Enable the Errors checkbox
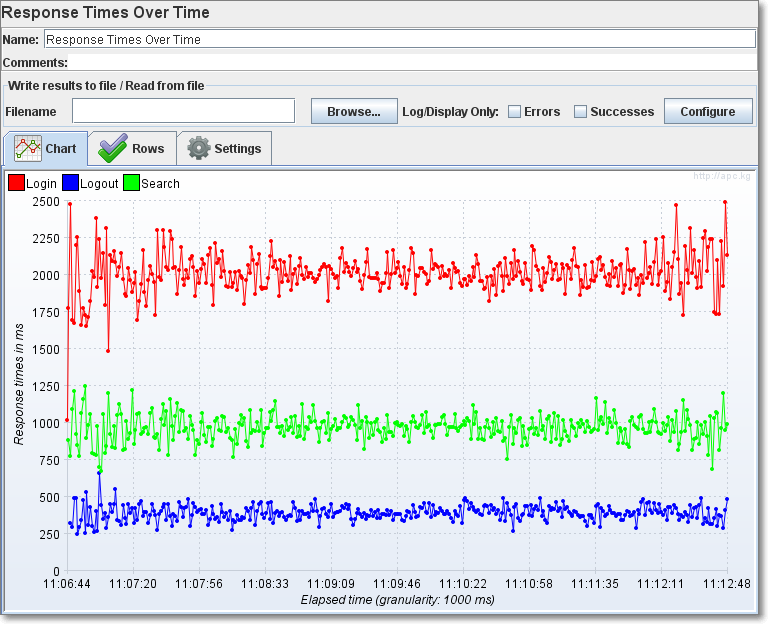Screen dimensions: 768x624 click(x=514, y=112)
